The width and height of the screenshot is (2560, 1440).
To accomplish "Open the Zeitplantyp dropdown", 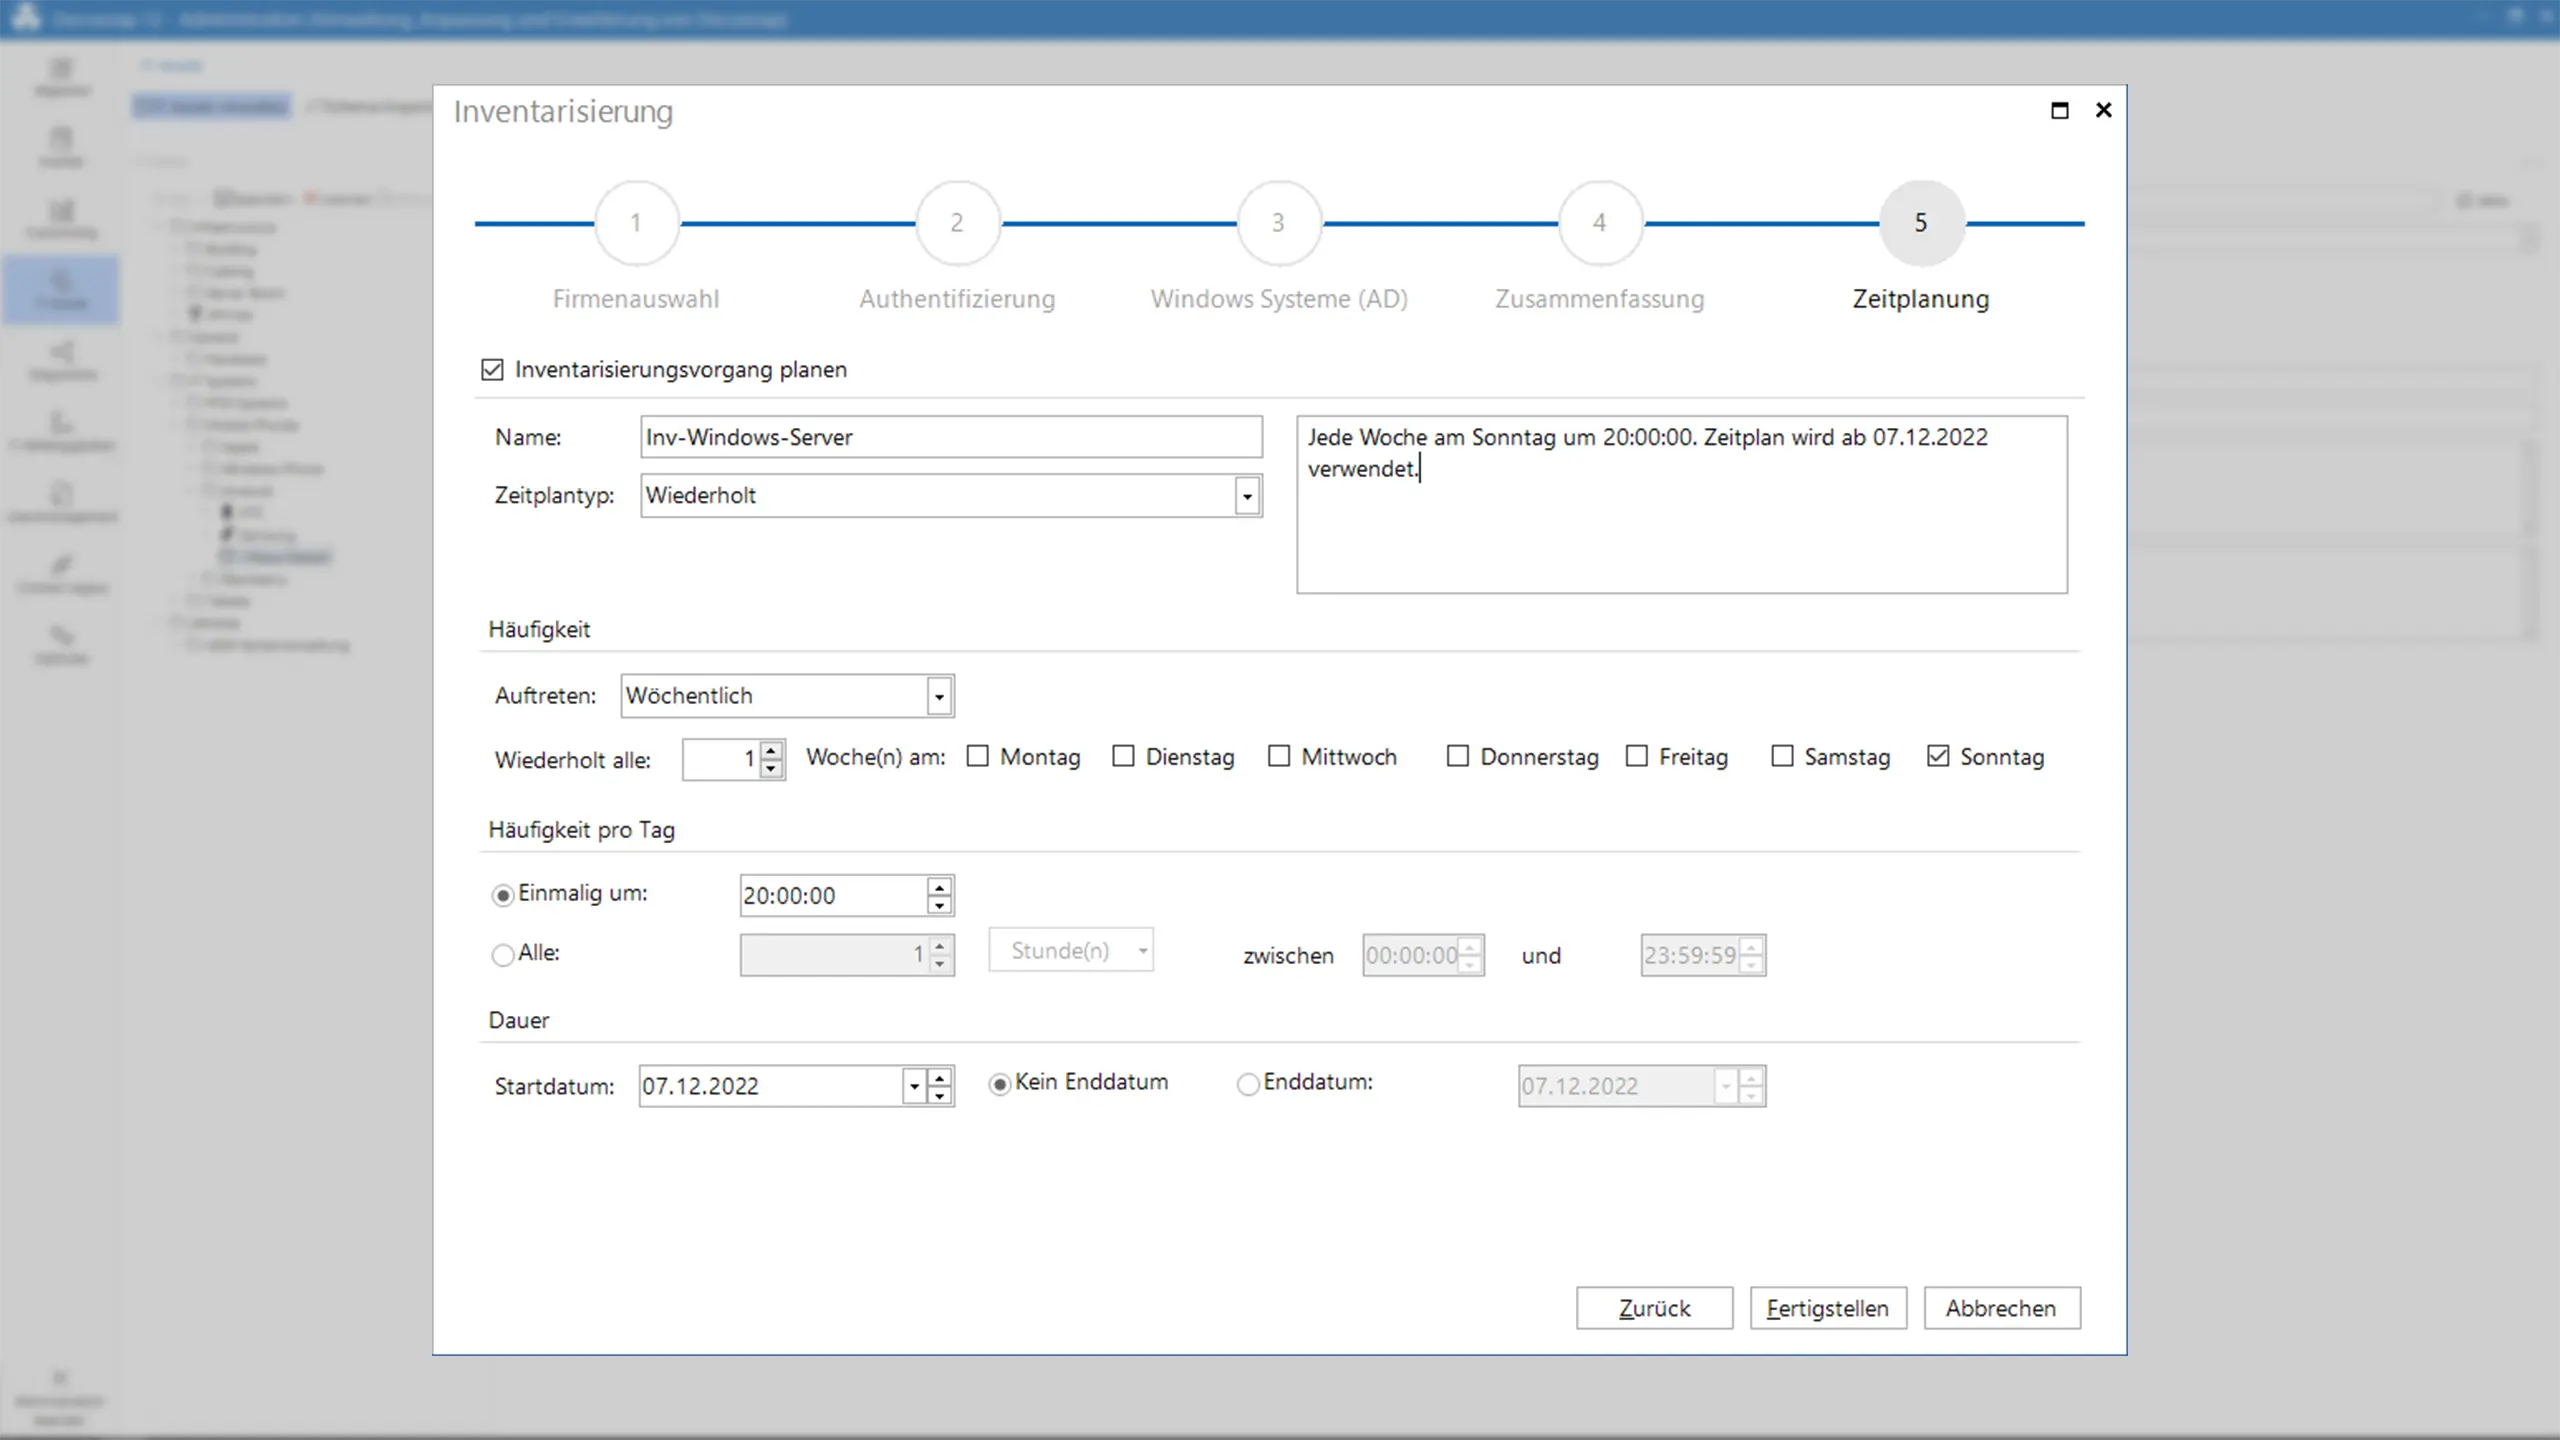I will pos(1246,496).
